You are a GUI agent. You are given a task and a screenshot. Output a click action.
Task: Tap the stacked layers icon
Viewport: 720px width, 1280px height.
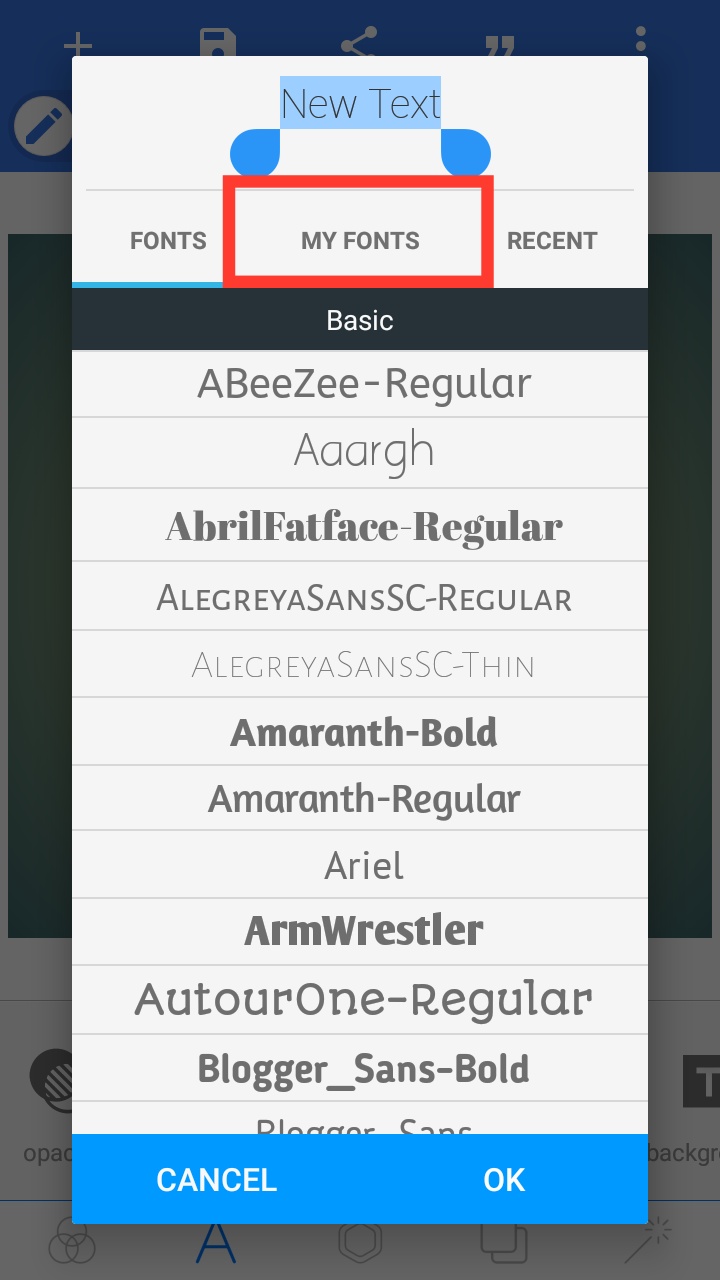(504, 1241)
